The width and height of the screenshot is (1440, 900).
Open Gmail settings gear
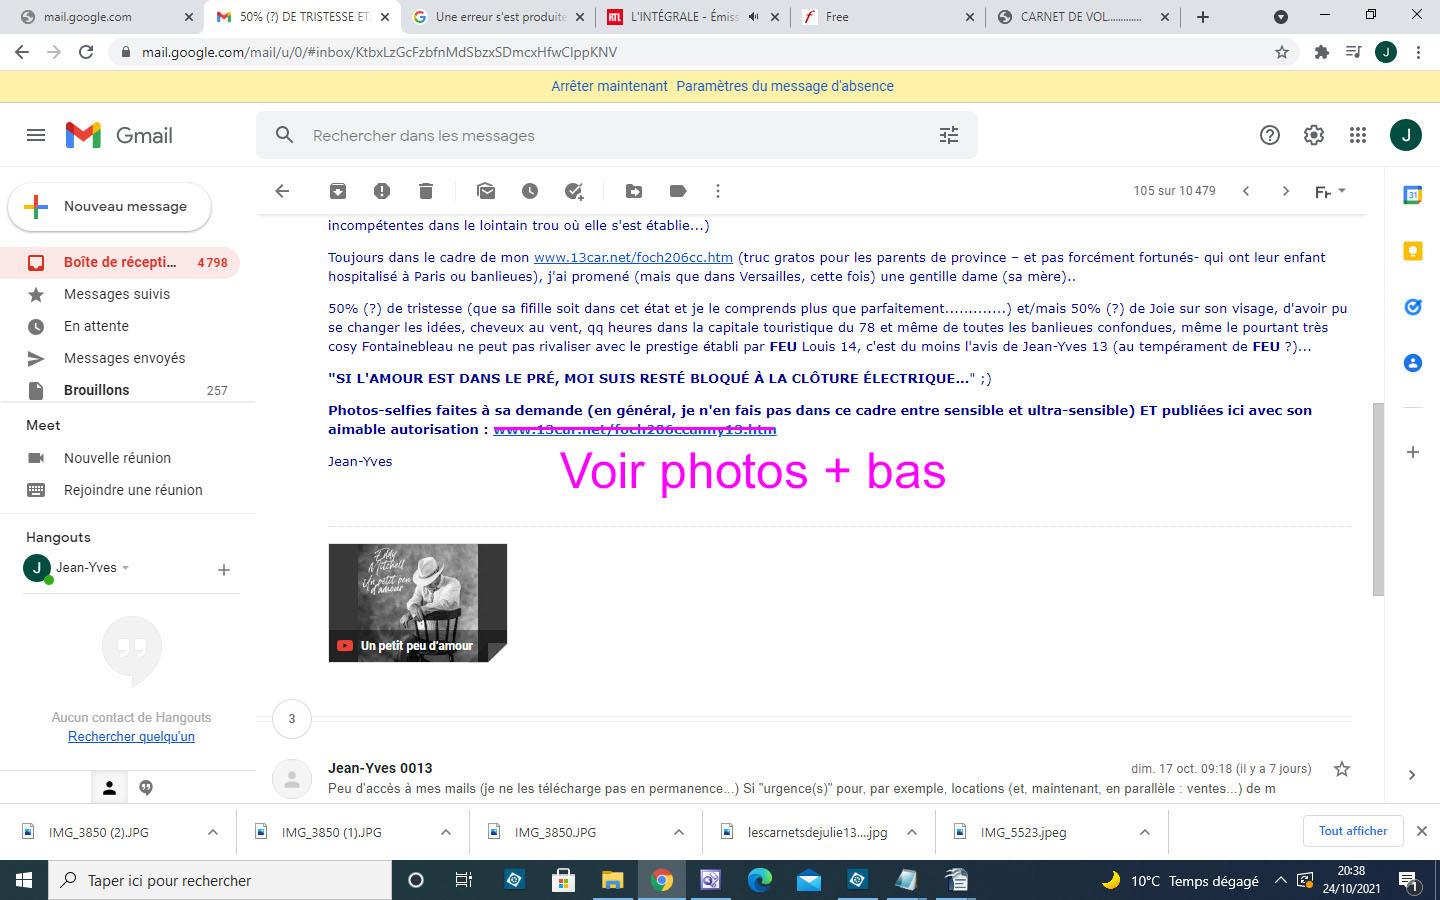coord(1314,135)
